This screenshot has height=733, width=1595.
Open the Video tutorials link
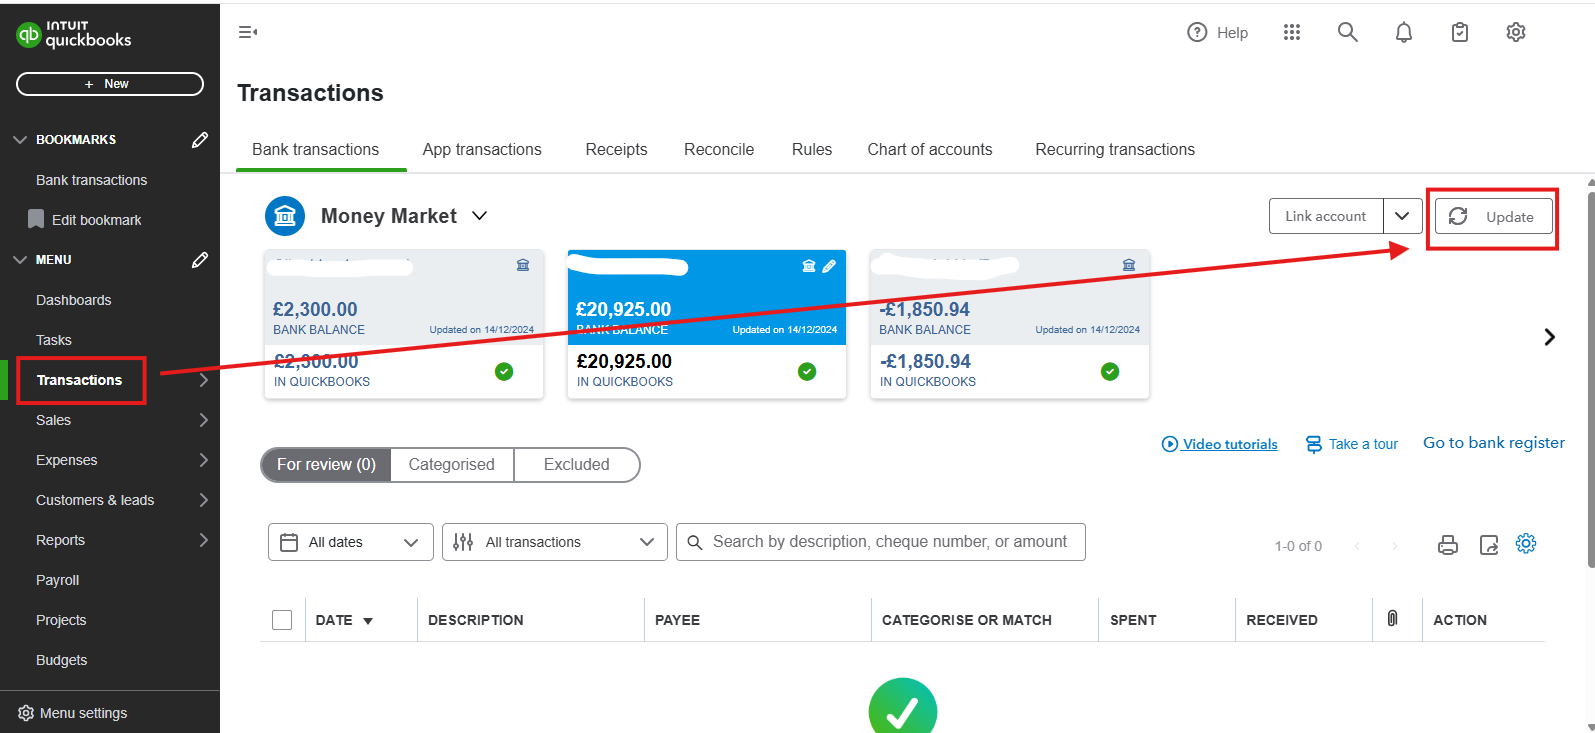pos(1220,444)
